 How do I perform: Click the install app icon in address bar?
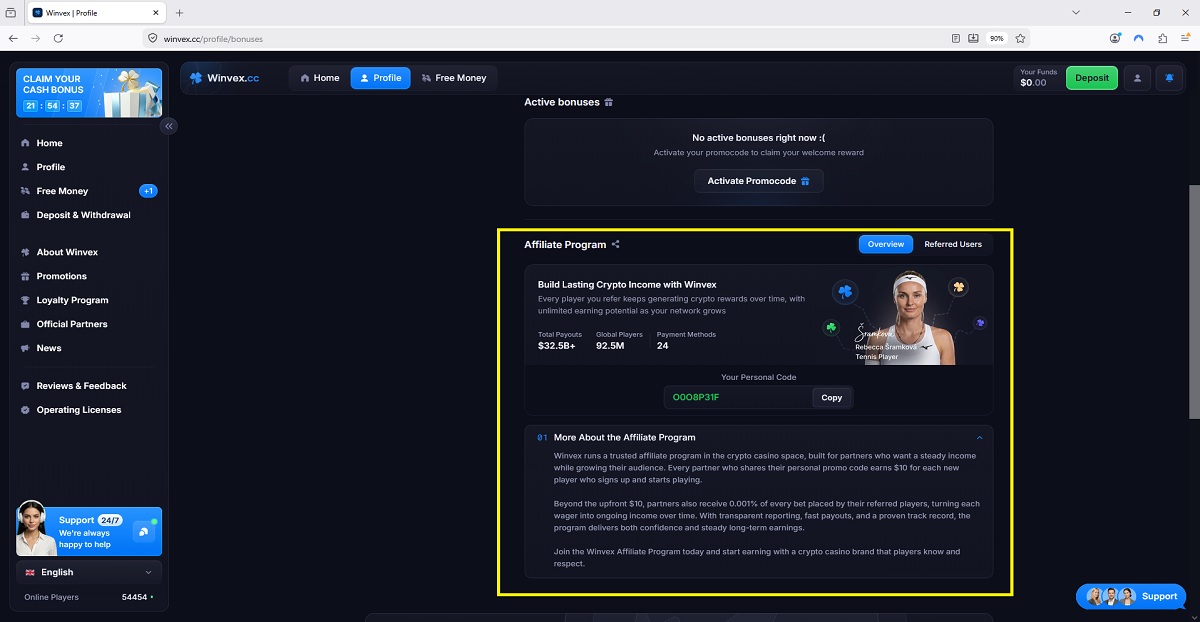[974, 38]
